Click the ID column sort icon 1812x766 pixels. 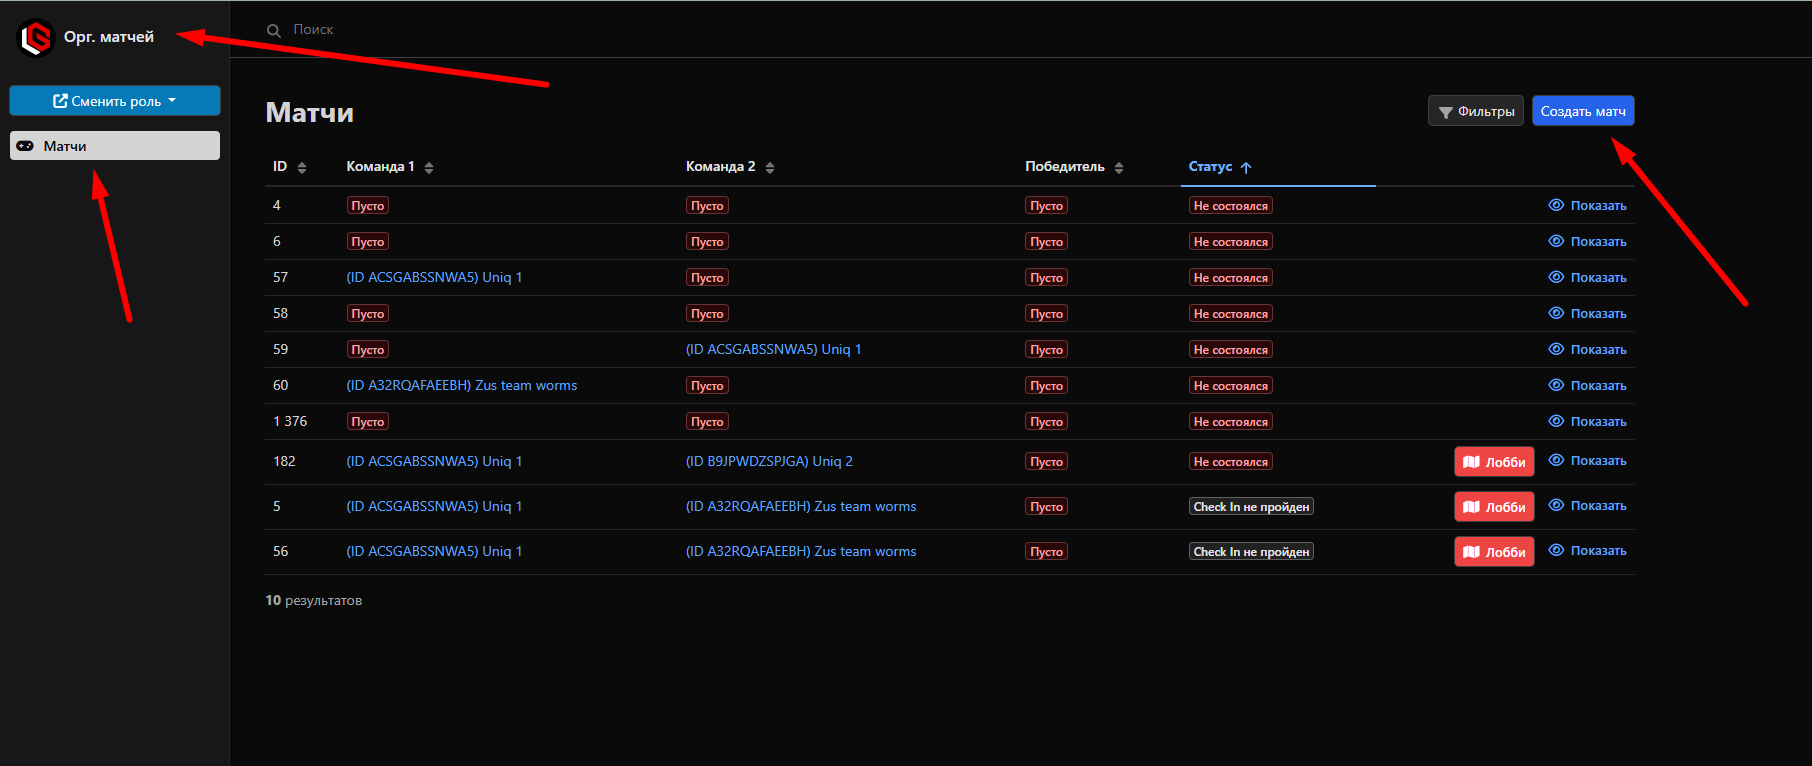pyautogui.click(x=302, y=168)
